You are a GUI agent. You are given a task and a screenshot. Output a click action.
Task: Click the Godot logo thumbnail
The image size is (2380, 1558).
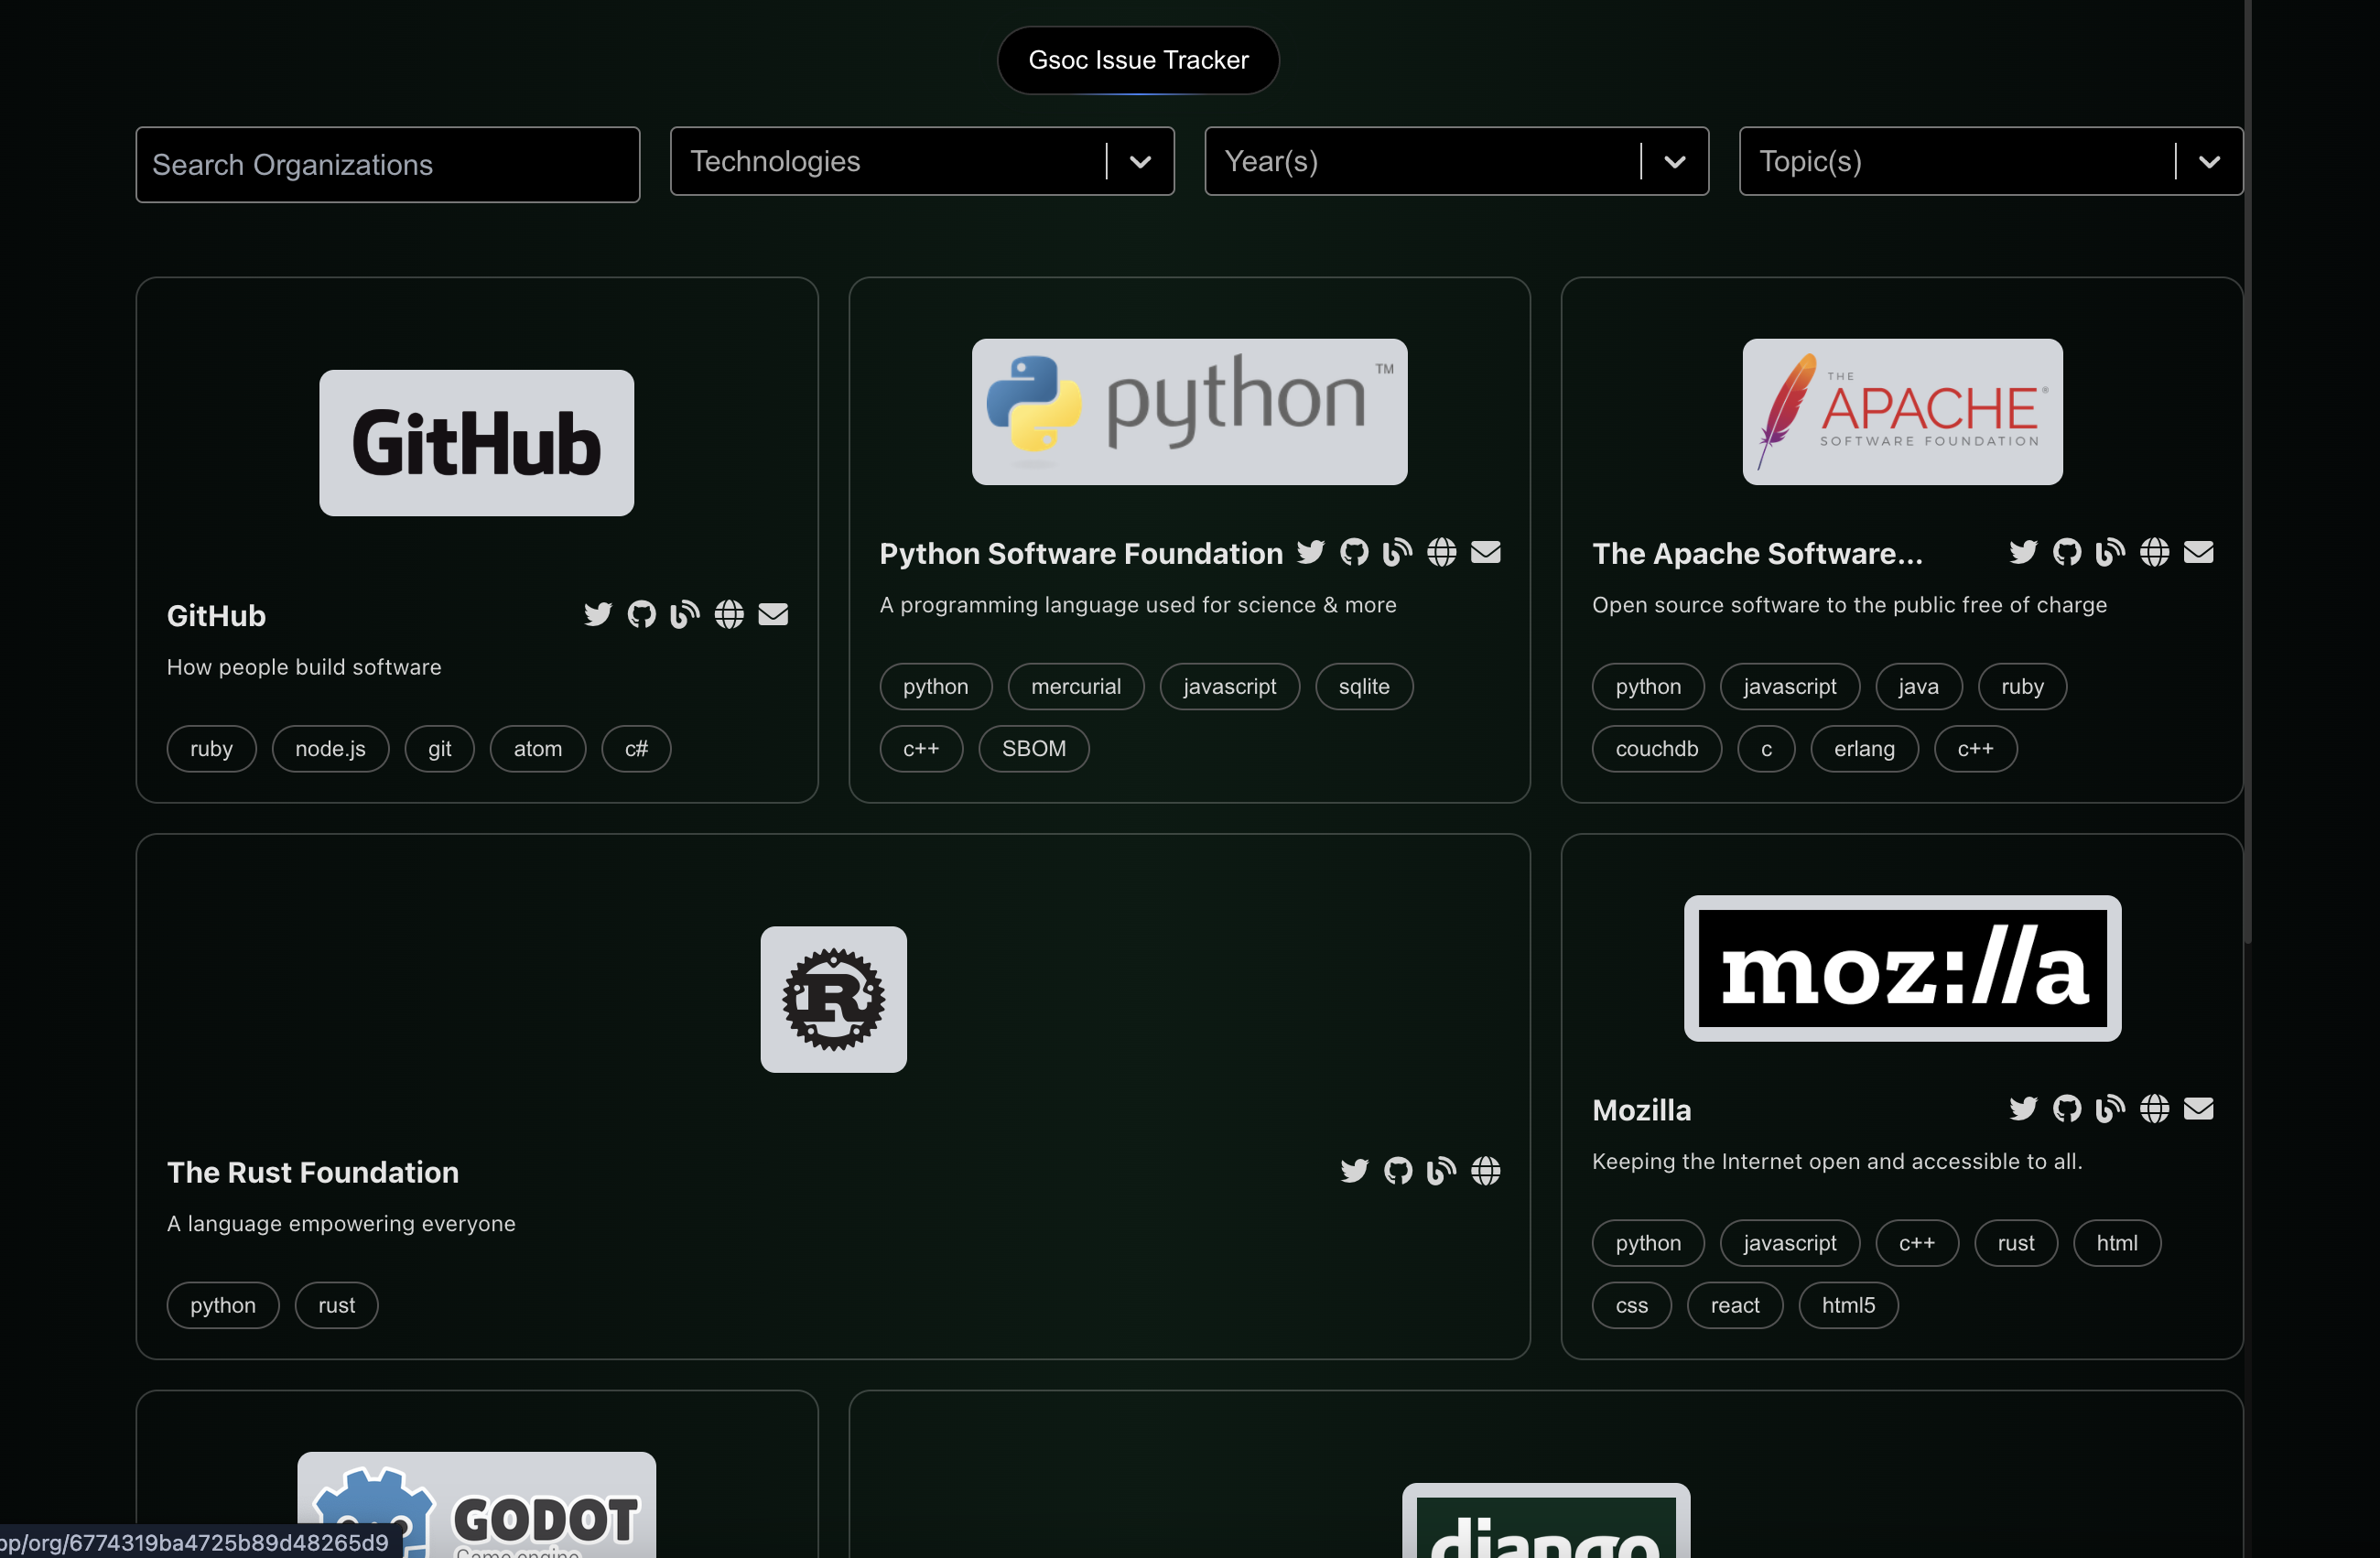[476, 1505]
